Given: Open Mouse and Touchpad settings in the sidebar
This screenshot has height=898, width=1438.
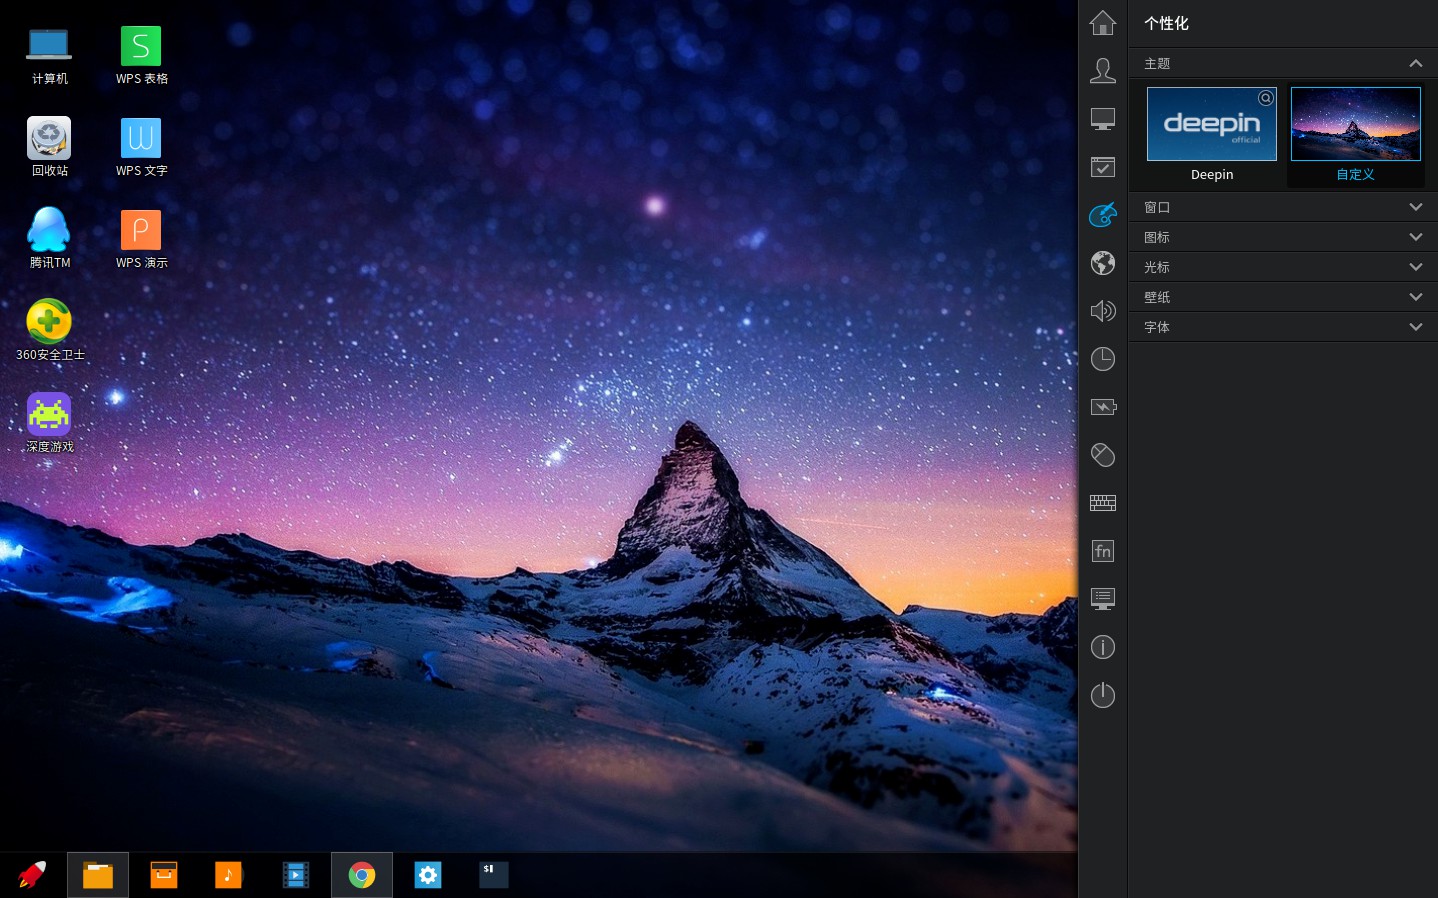Looking at the screenshot, I should click(1102, 455).
